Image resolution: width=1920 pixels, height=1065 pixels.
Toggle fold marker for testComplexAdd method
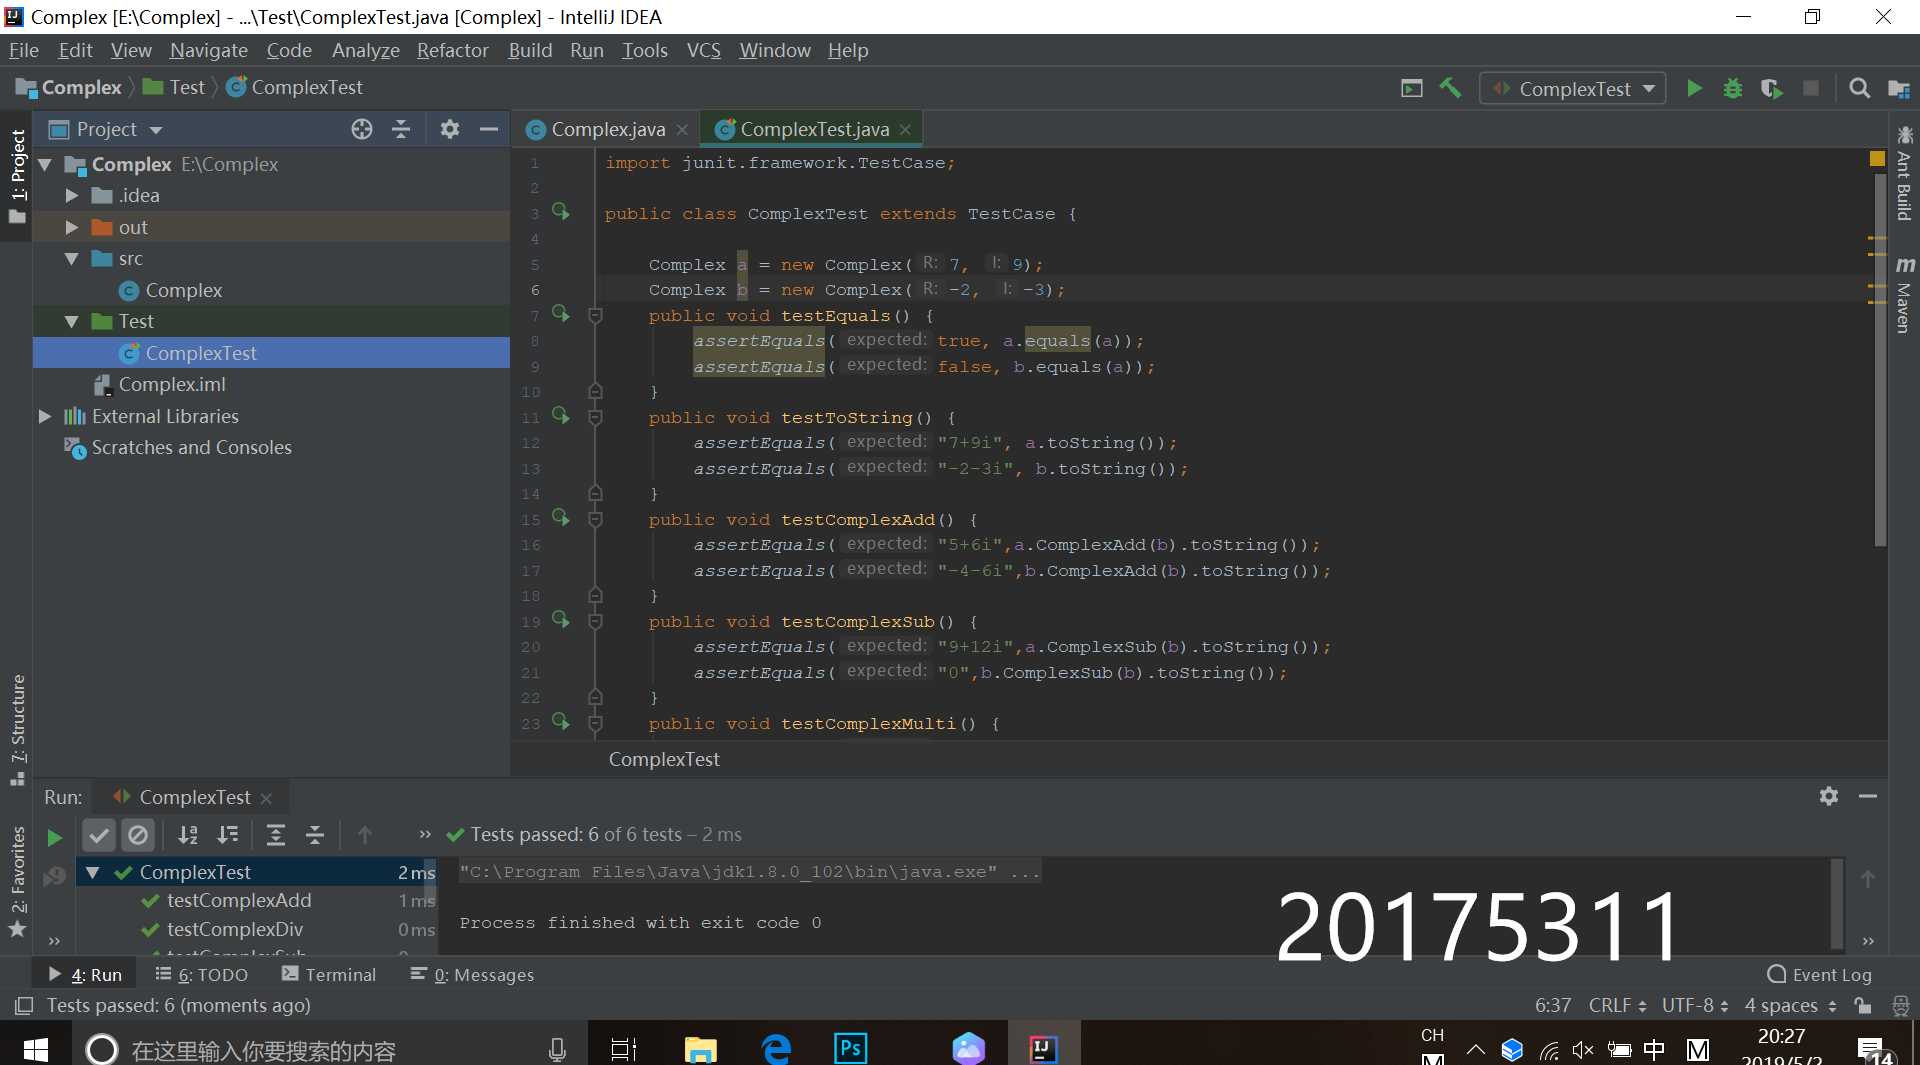click(595, 520)
